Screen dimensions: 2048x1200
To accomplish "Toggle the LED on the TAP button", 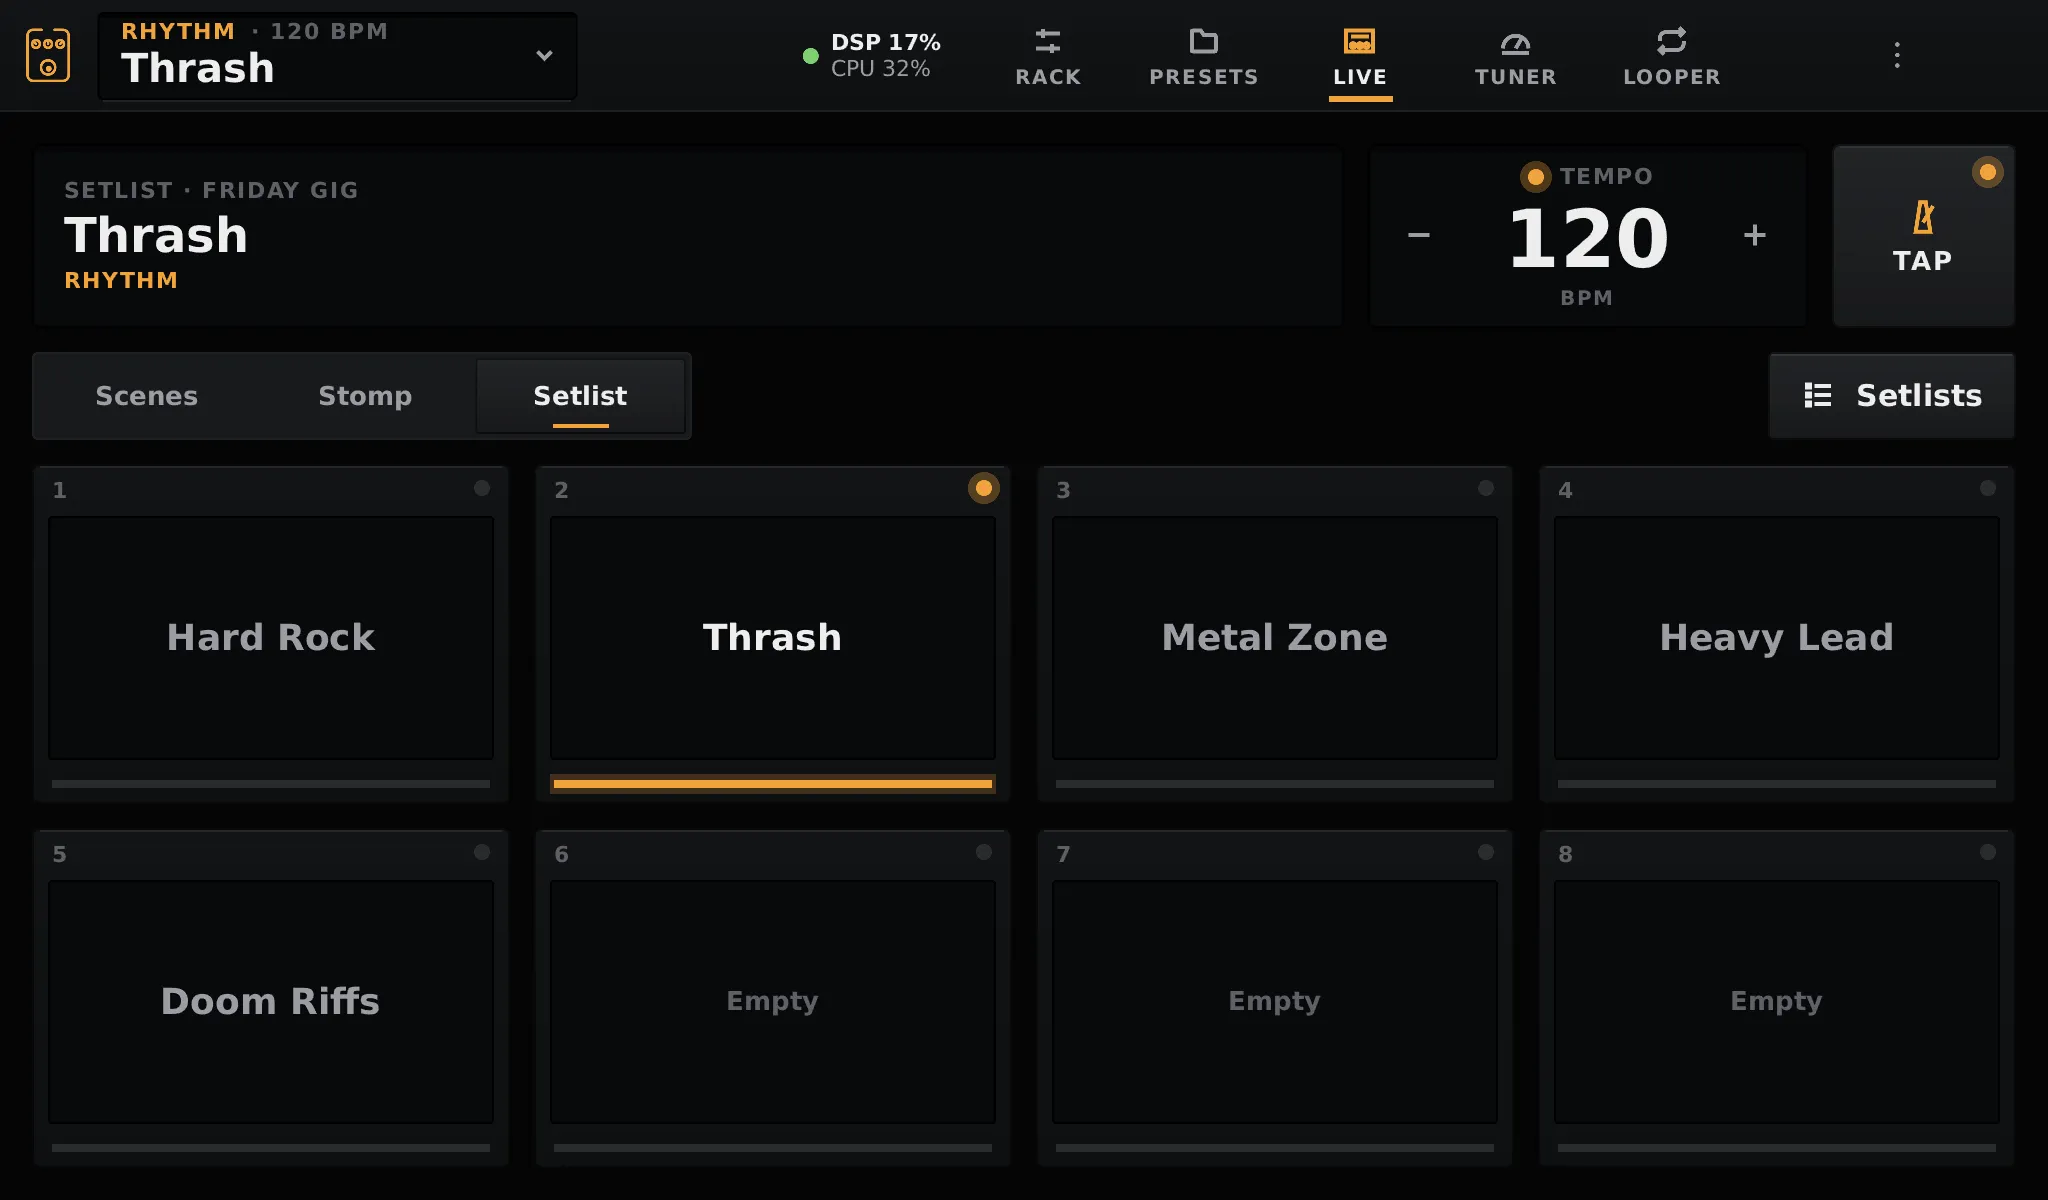I will point(1988,172).
